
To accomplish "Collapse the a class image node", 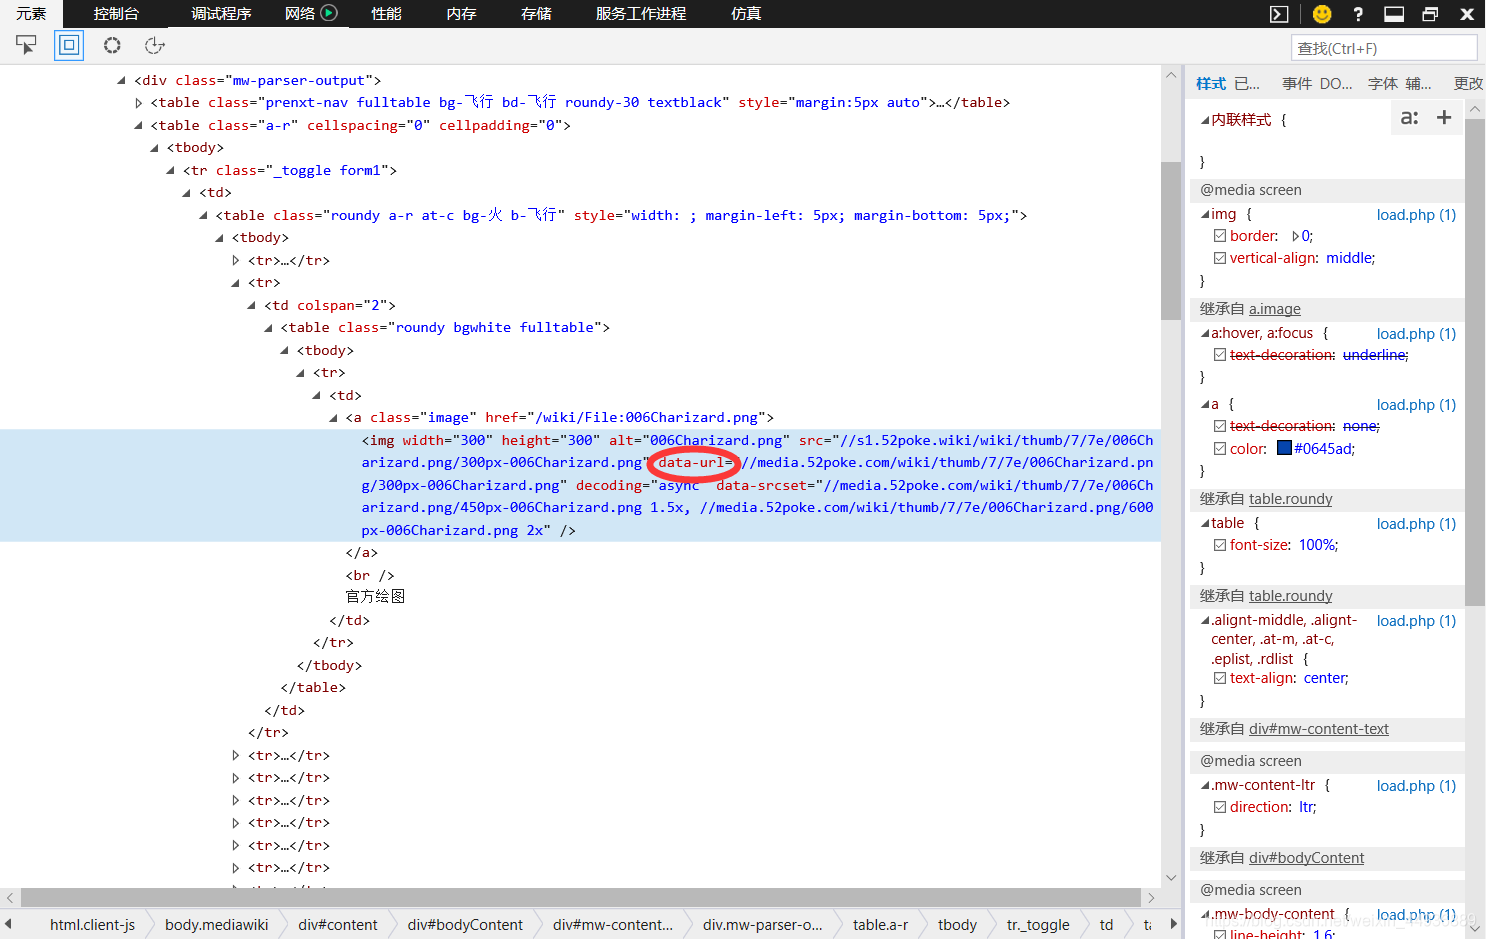I will (333, 417).
